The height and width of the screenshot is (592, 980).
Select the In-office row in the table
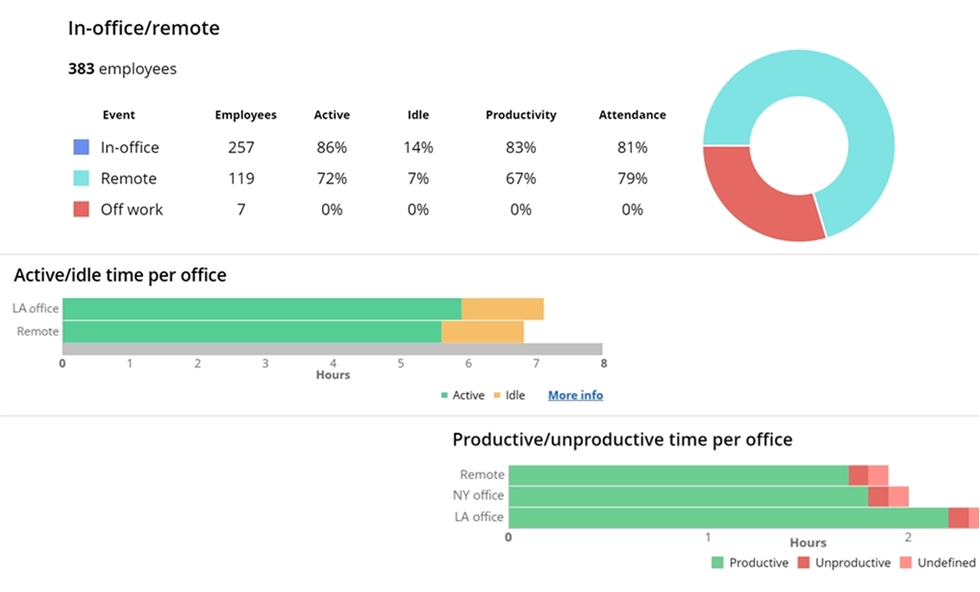[x=133, y=146]
